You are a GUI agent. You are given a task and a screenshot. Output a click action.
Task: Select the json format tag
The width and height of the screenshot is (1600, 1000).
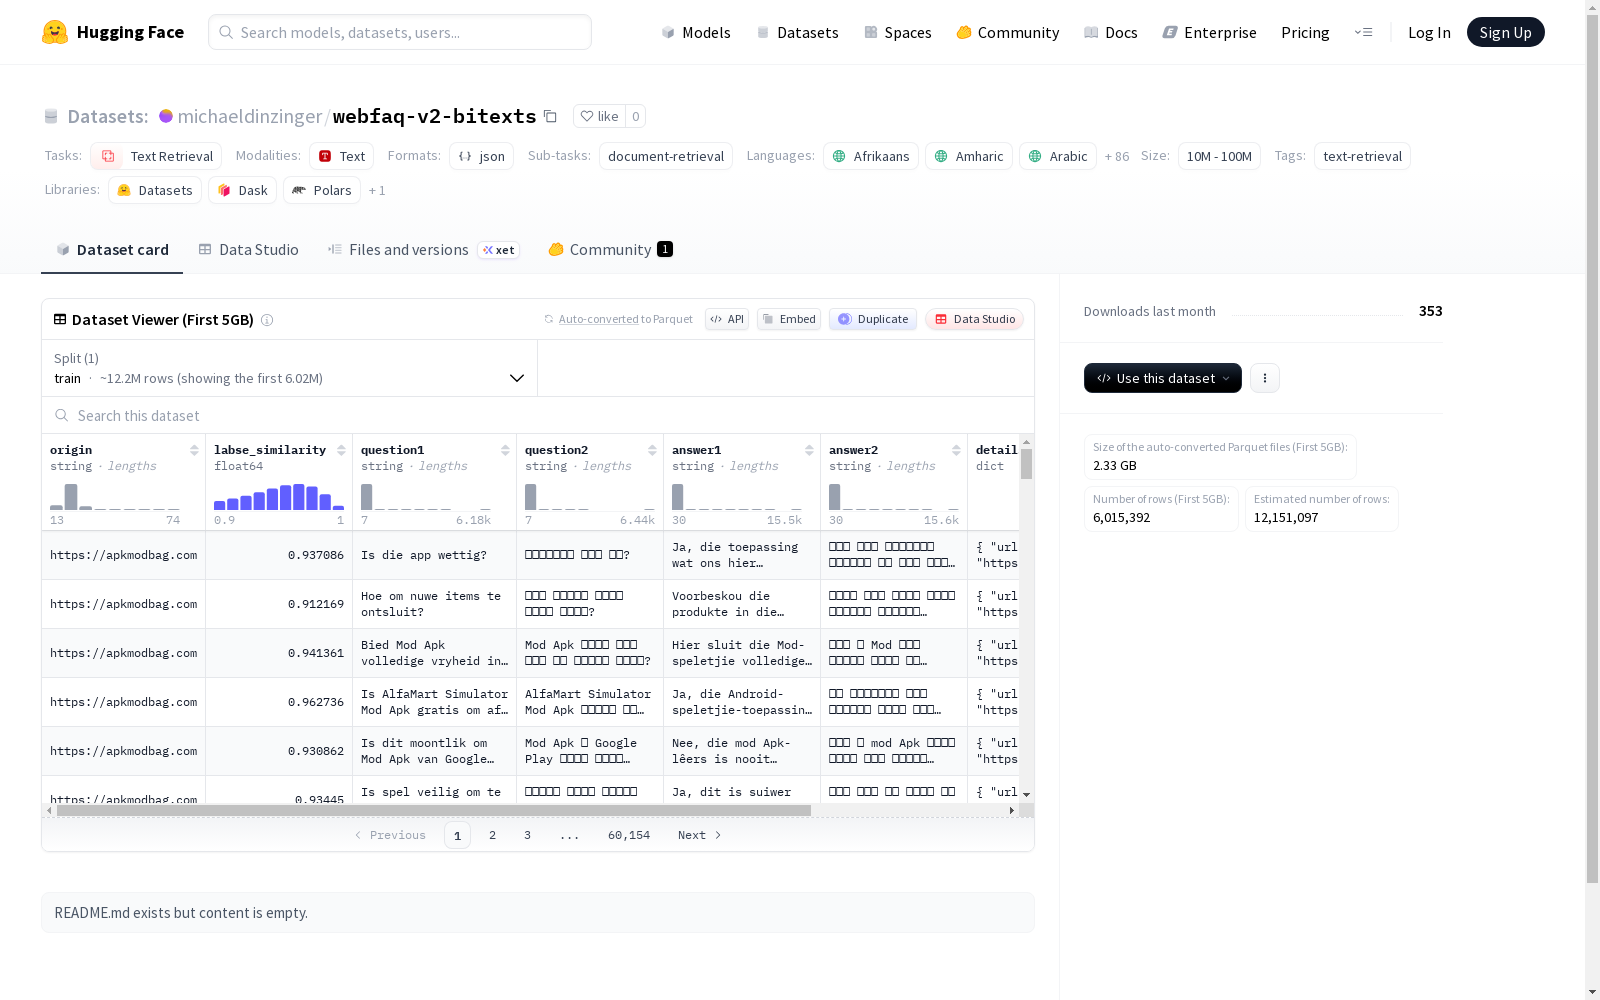[481, 156]
